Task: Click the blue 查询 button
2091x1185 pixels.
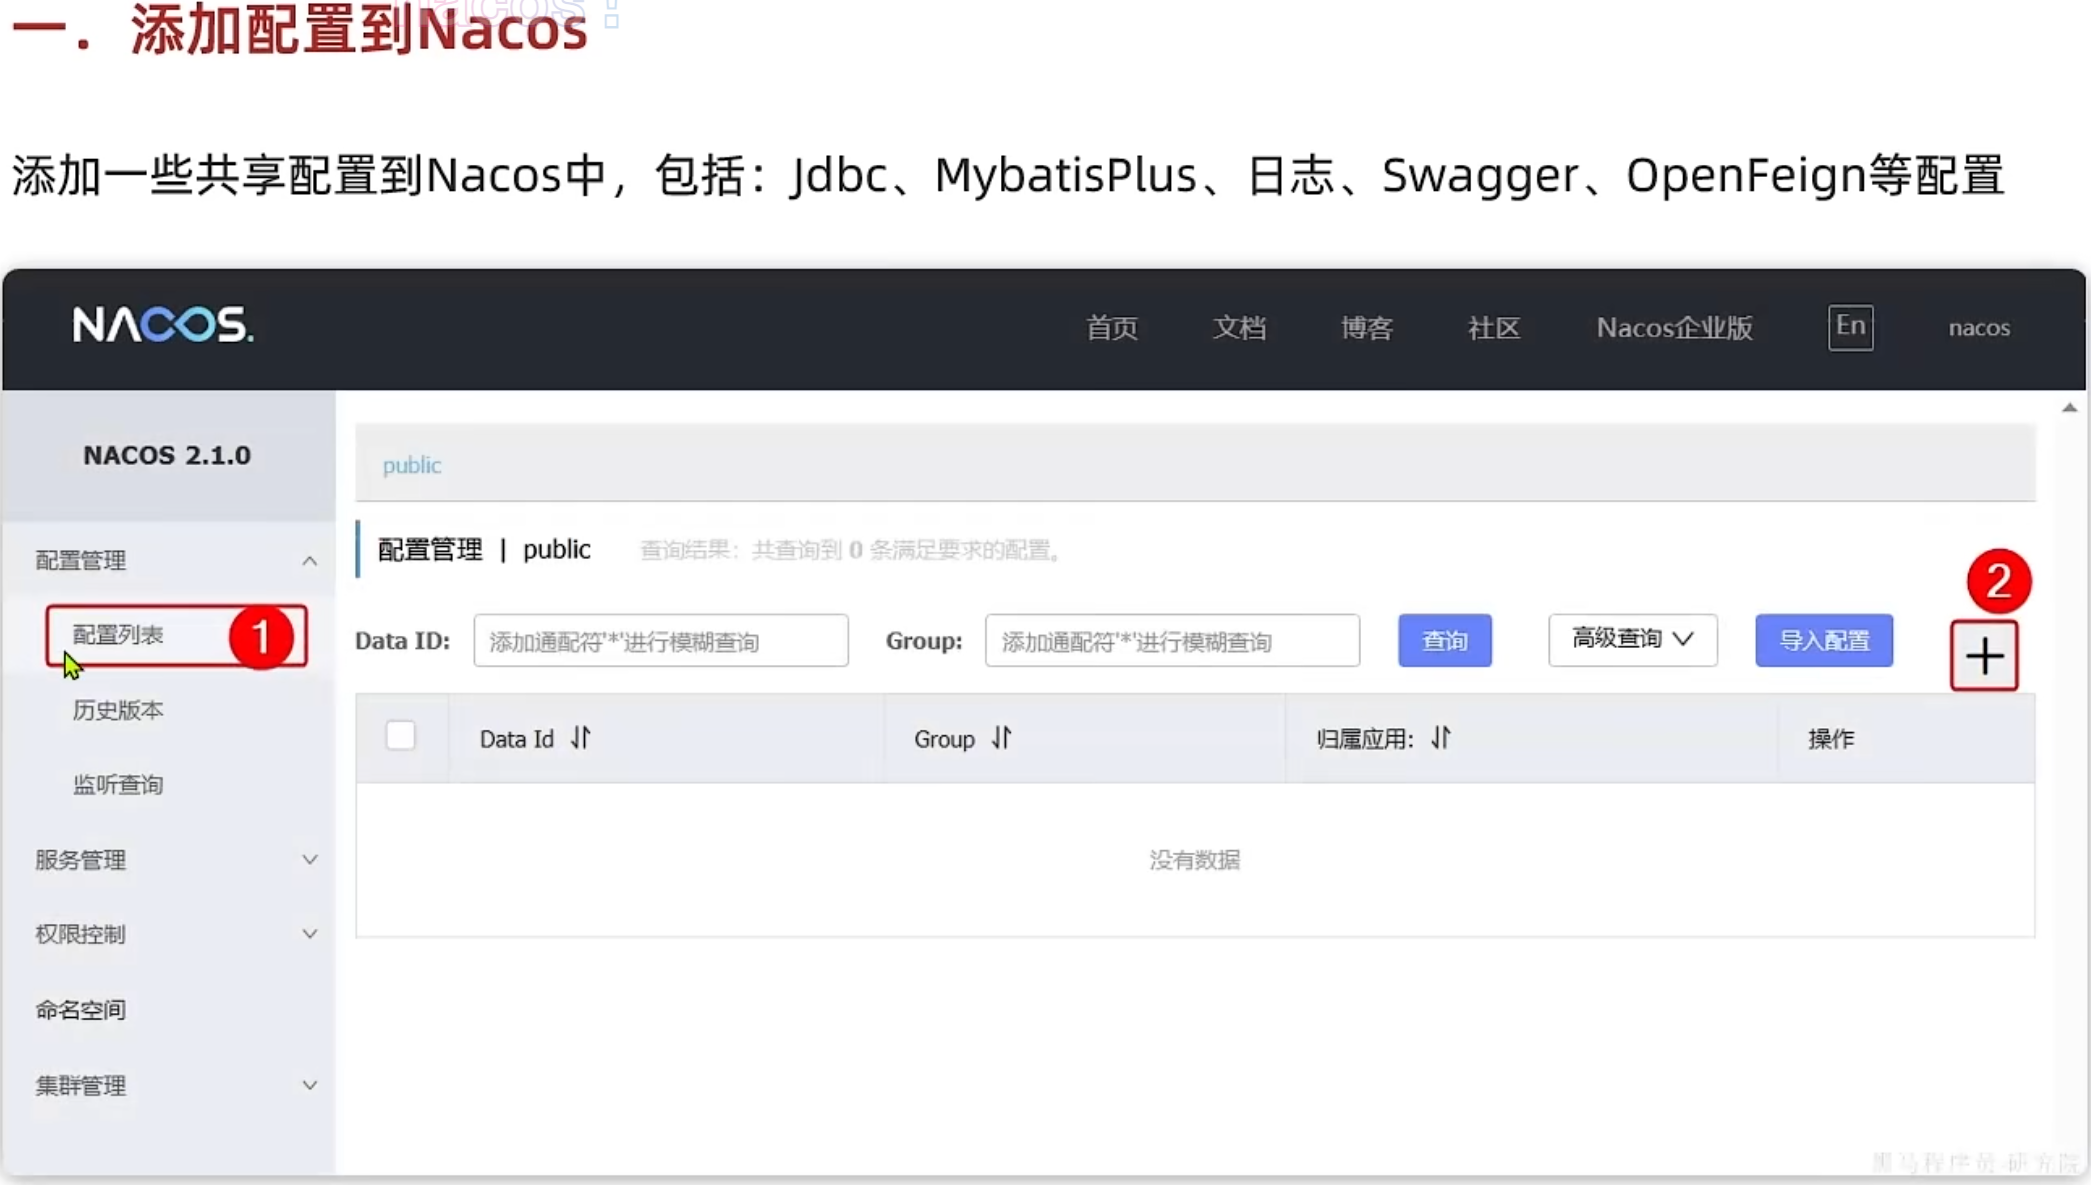Action: coord(1444,641)
